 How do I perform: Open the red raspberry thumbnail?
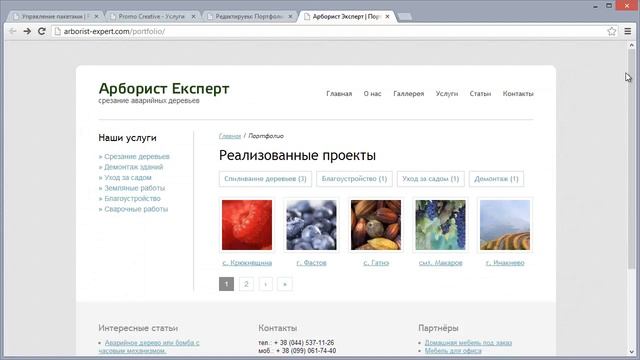pyautogui.click(x=247, y=225)
